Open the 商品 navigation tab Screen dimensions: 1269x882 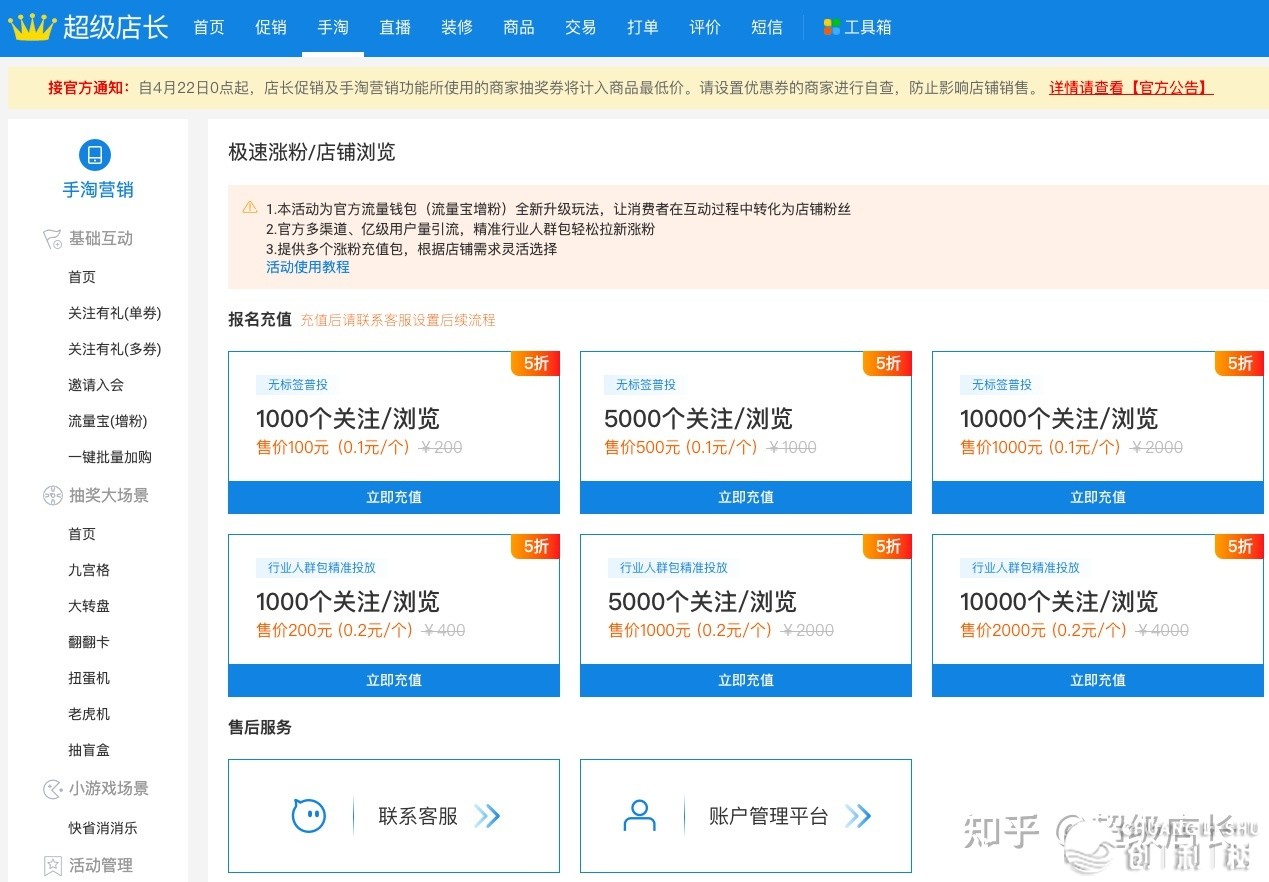click(x=519, y=27)
